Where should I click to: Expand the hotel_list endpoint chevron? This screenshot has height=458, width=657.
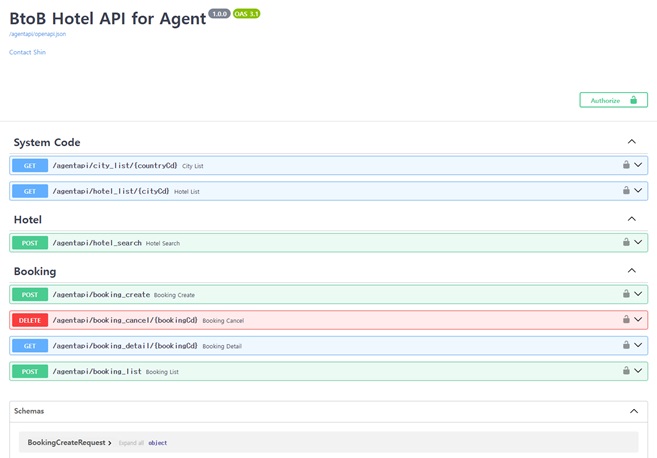pyautogui.click(x=638, y=190)
